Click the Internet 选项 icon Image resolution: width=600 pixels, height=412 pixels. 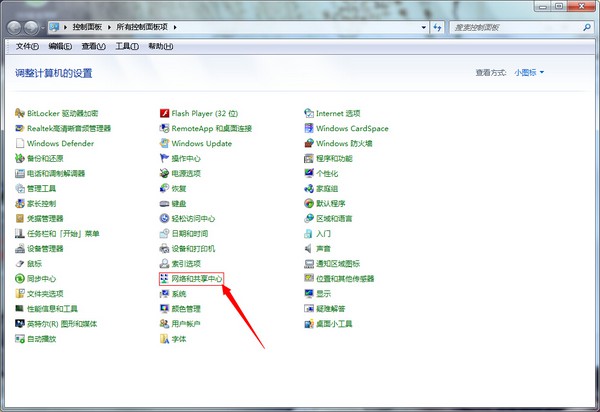click(309, 113)
